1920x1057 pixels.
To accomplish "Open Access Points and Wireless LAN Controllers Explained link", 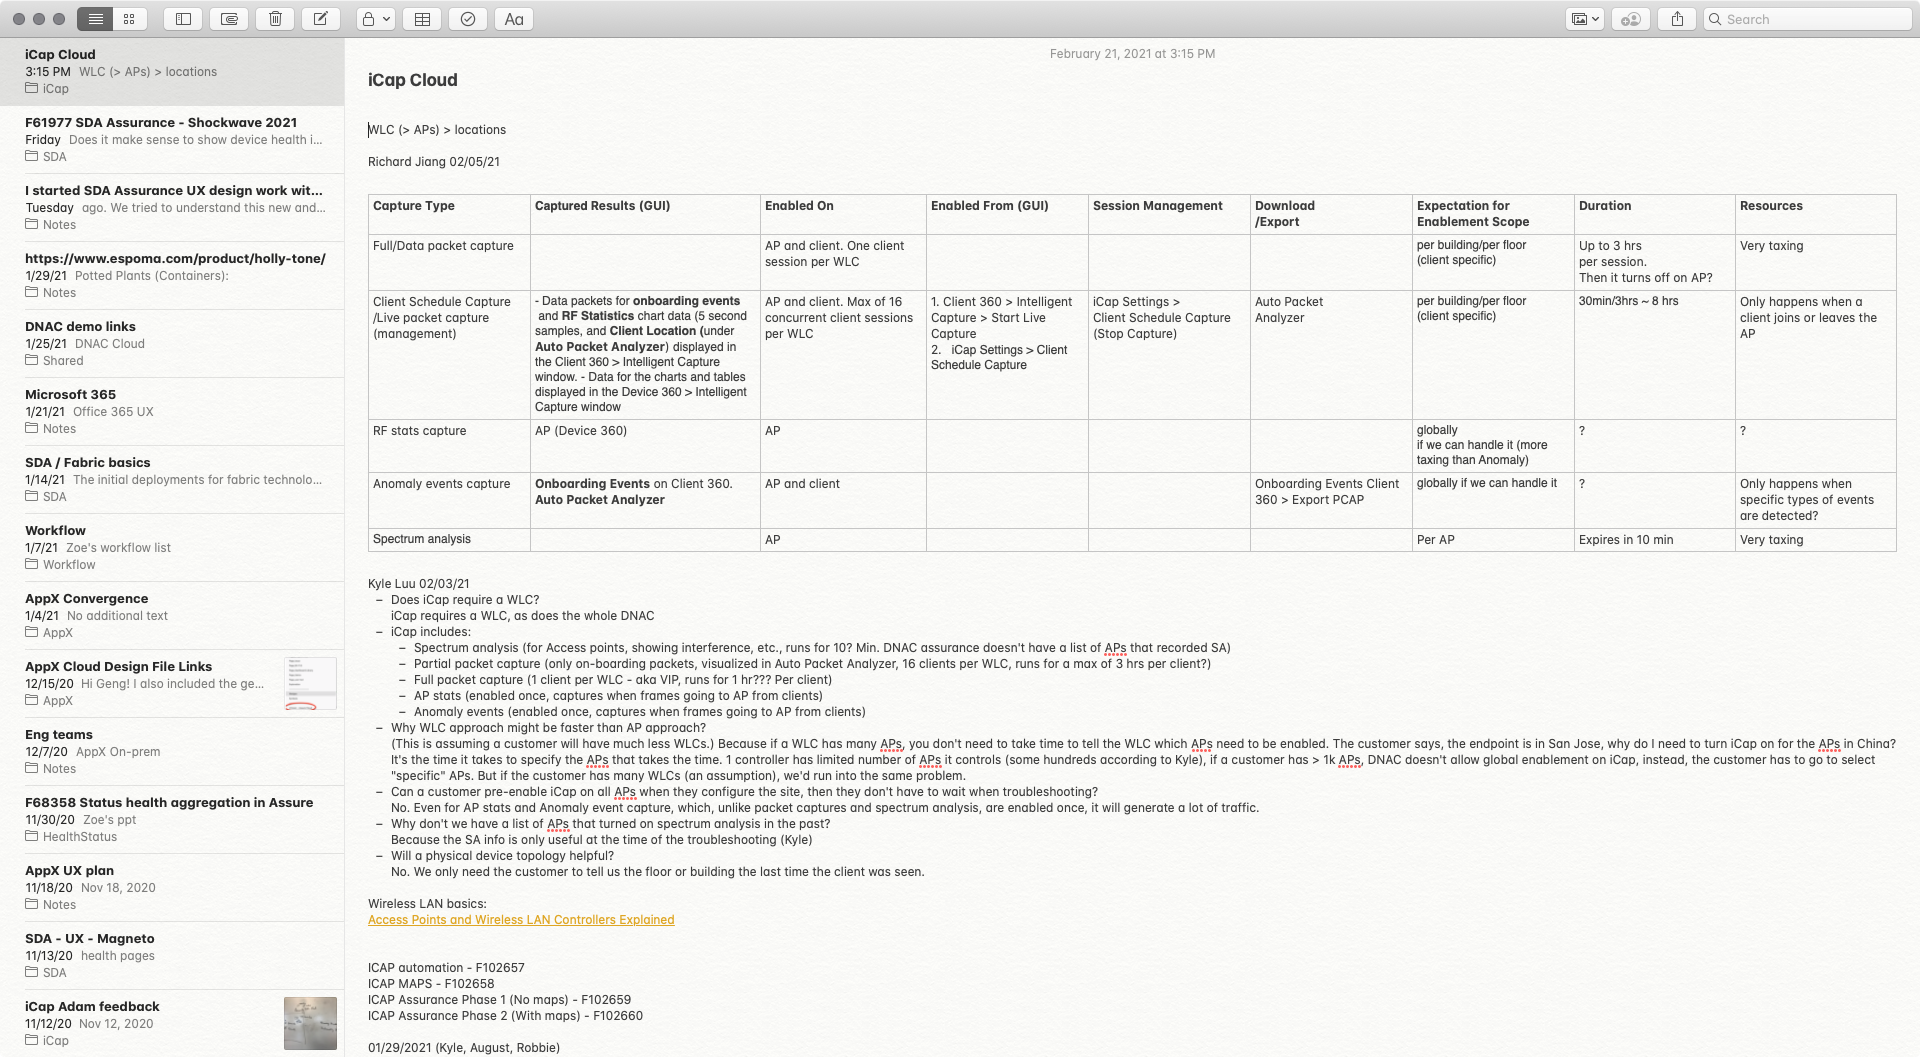I will tap(521, 920).
